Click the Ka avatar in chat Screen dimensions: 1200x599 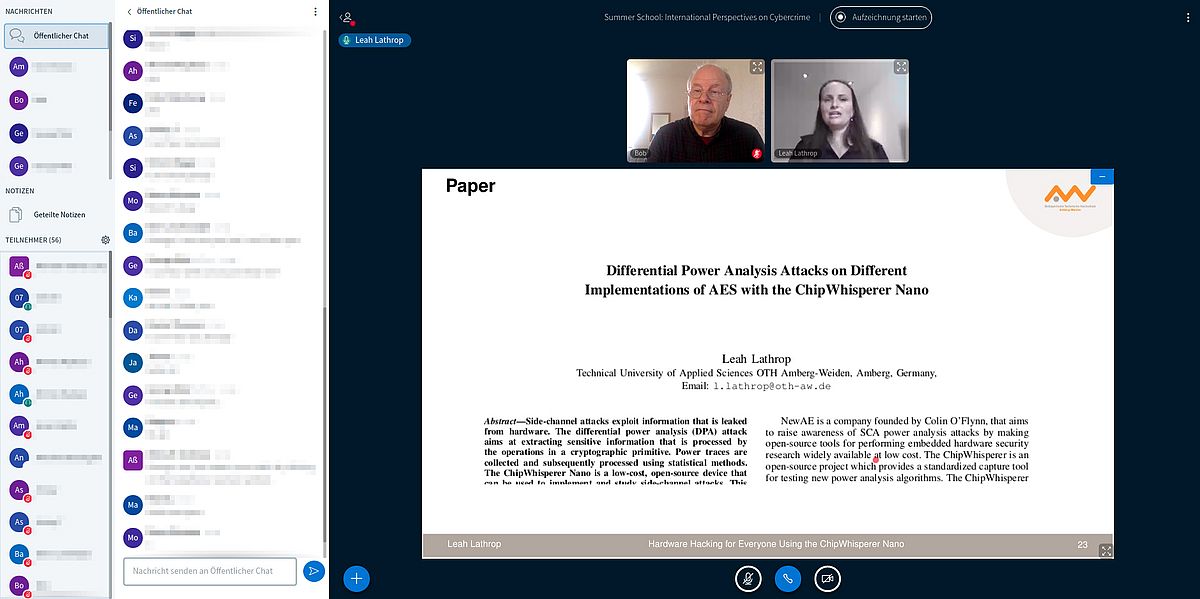point(132,297)
